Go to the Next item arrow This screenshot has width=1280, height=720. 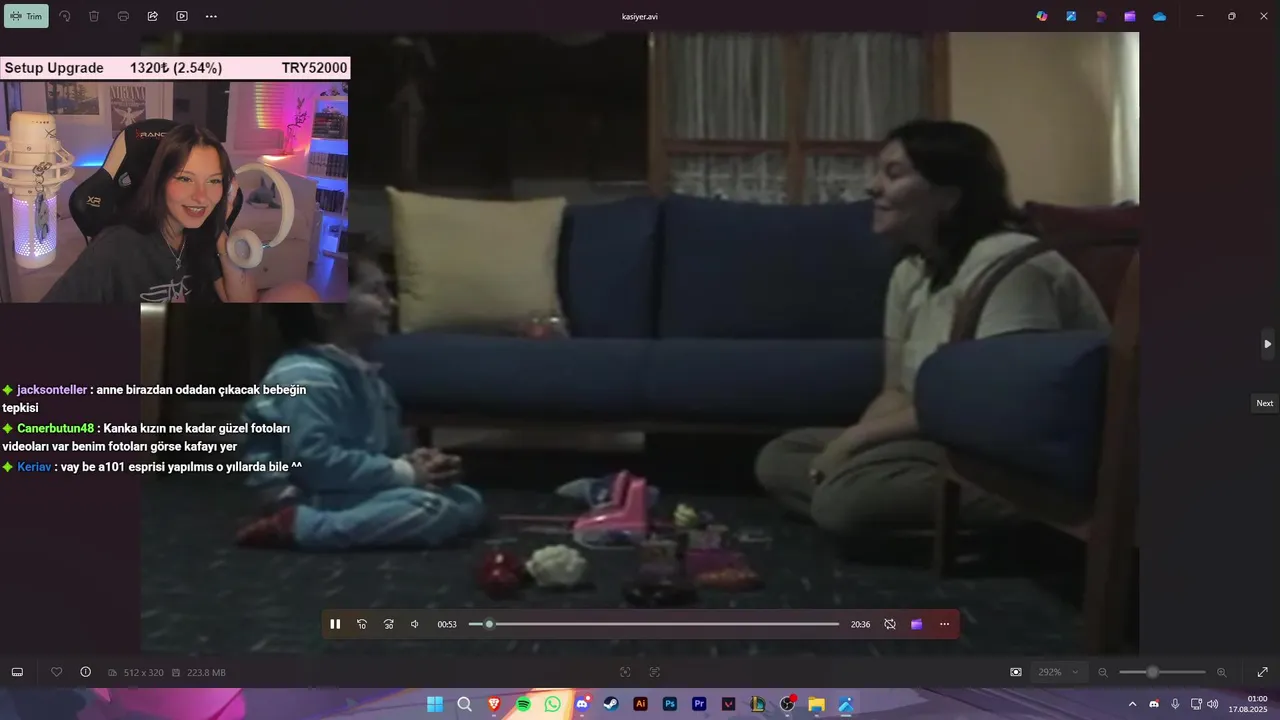(1267, 344)
